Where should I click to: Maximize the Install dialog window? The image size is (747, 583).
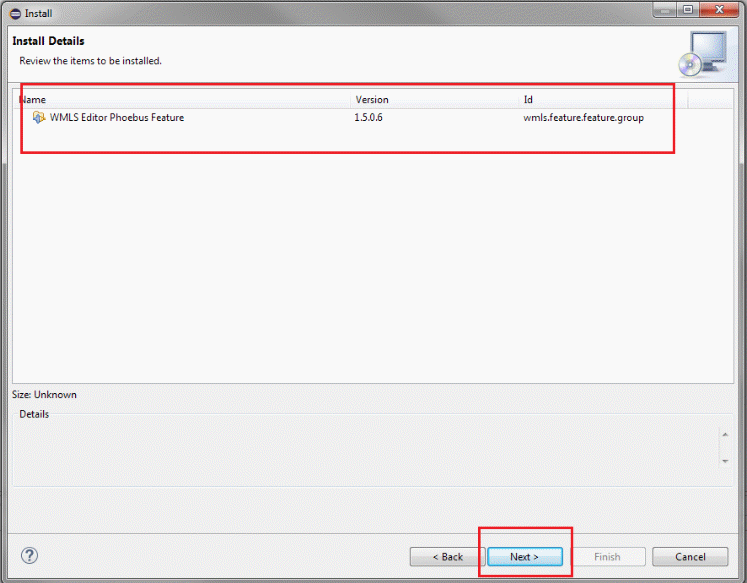click(x=689, y=10)
